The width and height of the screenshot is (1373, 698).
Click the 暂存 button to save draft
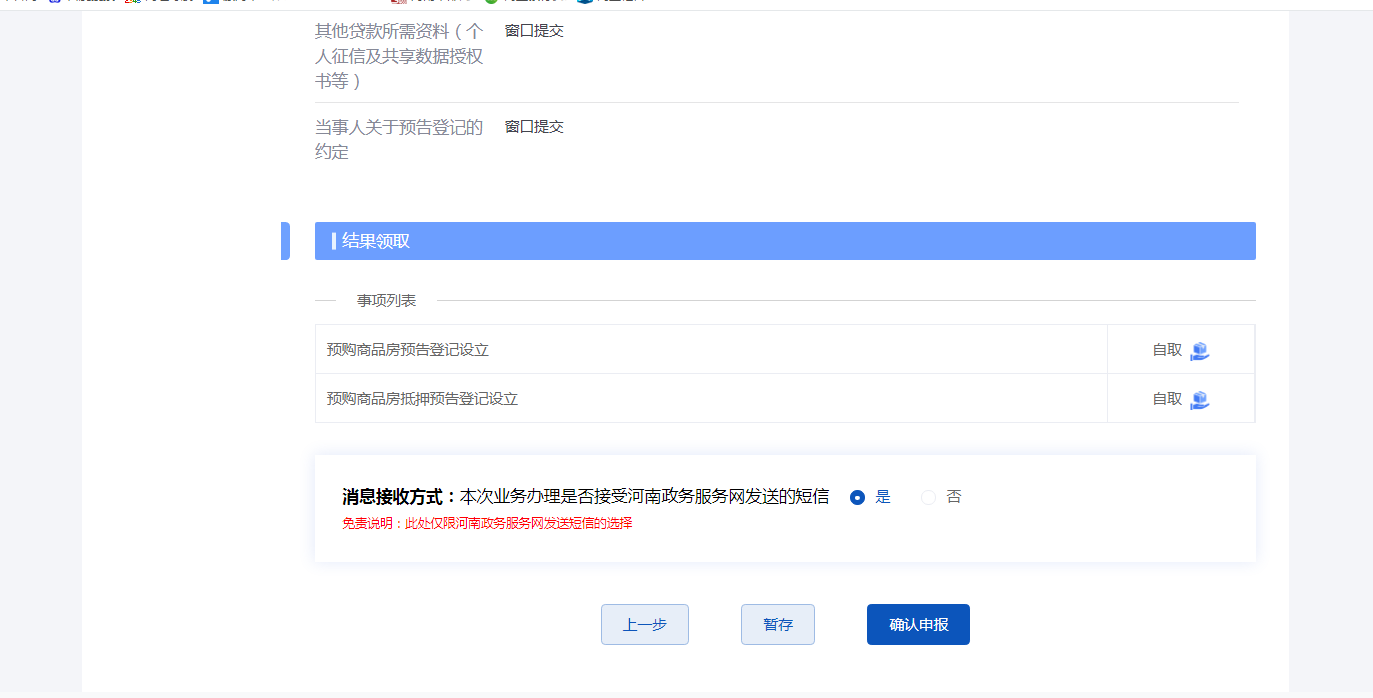coord(777,624)
